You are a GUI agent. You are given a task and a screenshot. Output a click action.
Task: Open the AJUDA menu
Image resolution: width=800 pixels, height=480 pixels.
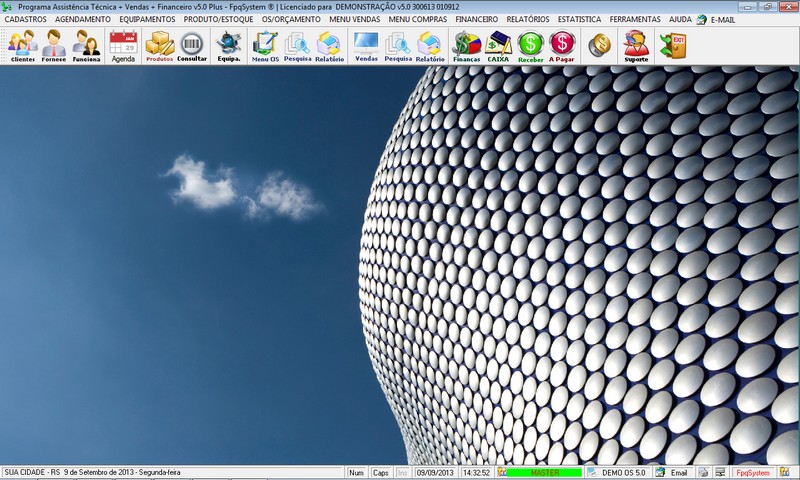pos(680,19)
